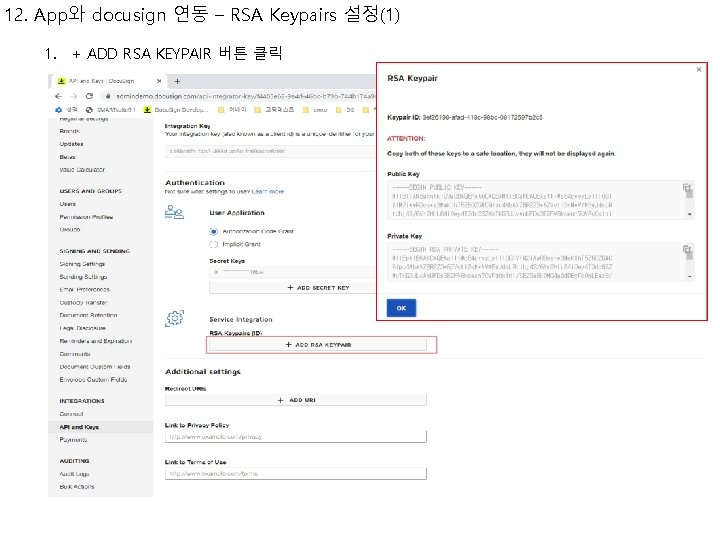Close the API and Keys browser tab
The image size is (720, 540).
[x=159, y=81]
